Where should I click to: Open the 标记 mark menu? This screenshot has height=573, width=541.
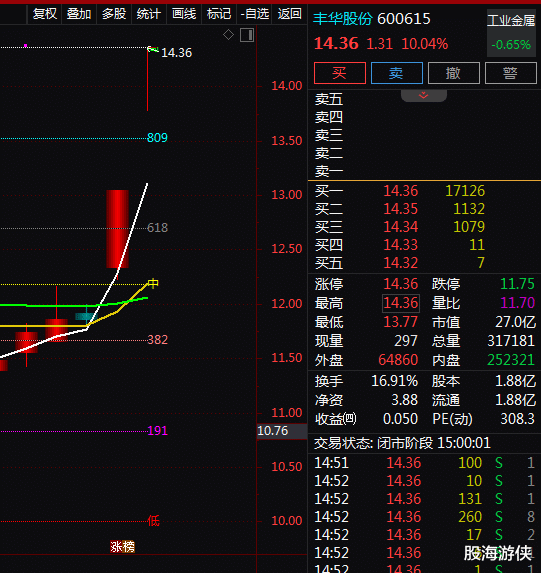click(x=219, y=14)
